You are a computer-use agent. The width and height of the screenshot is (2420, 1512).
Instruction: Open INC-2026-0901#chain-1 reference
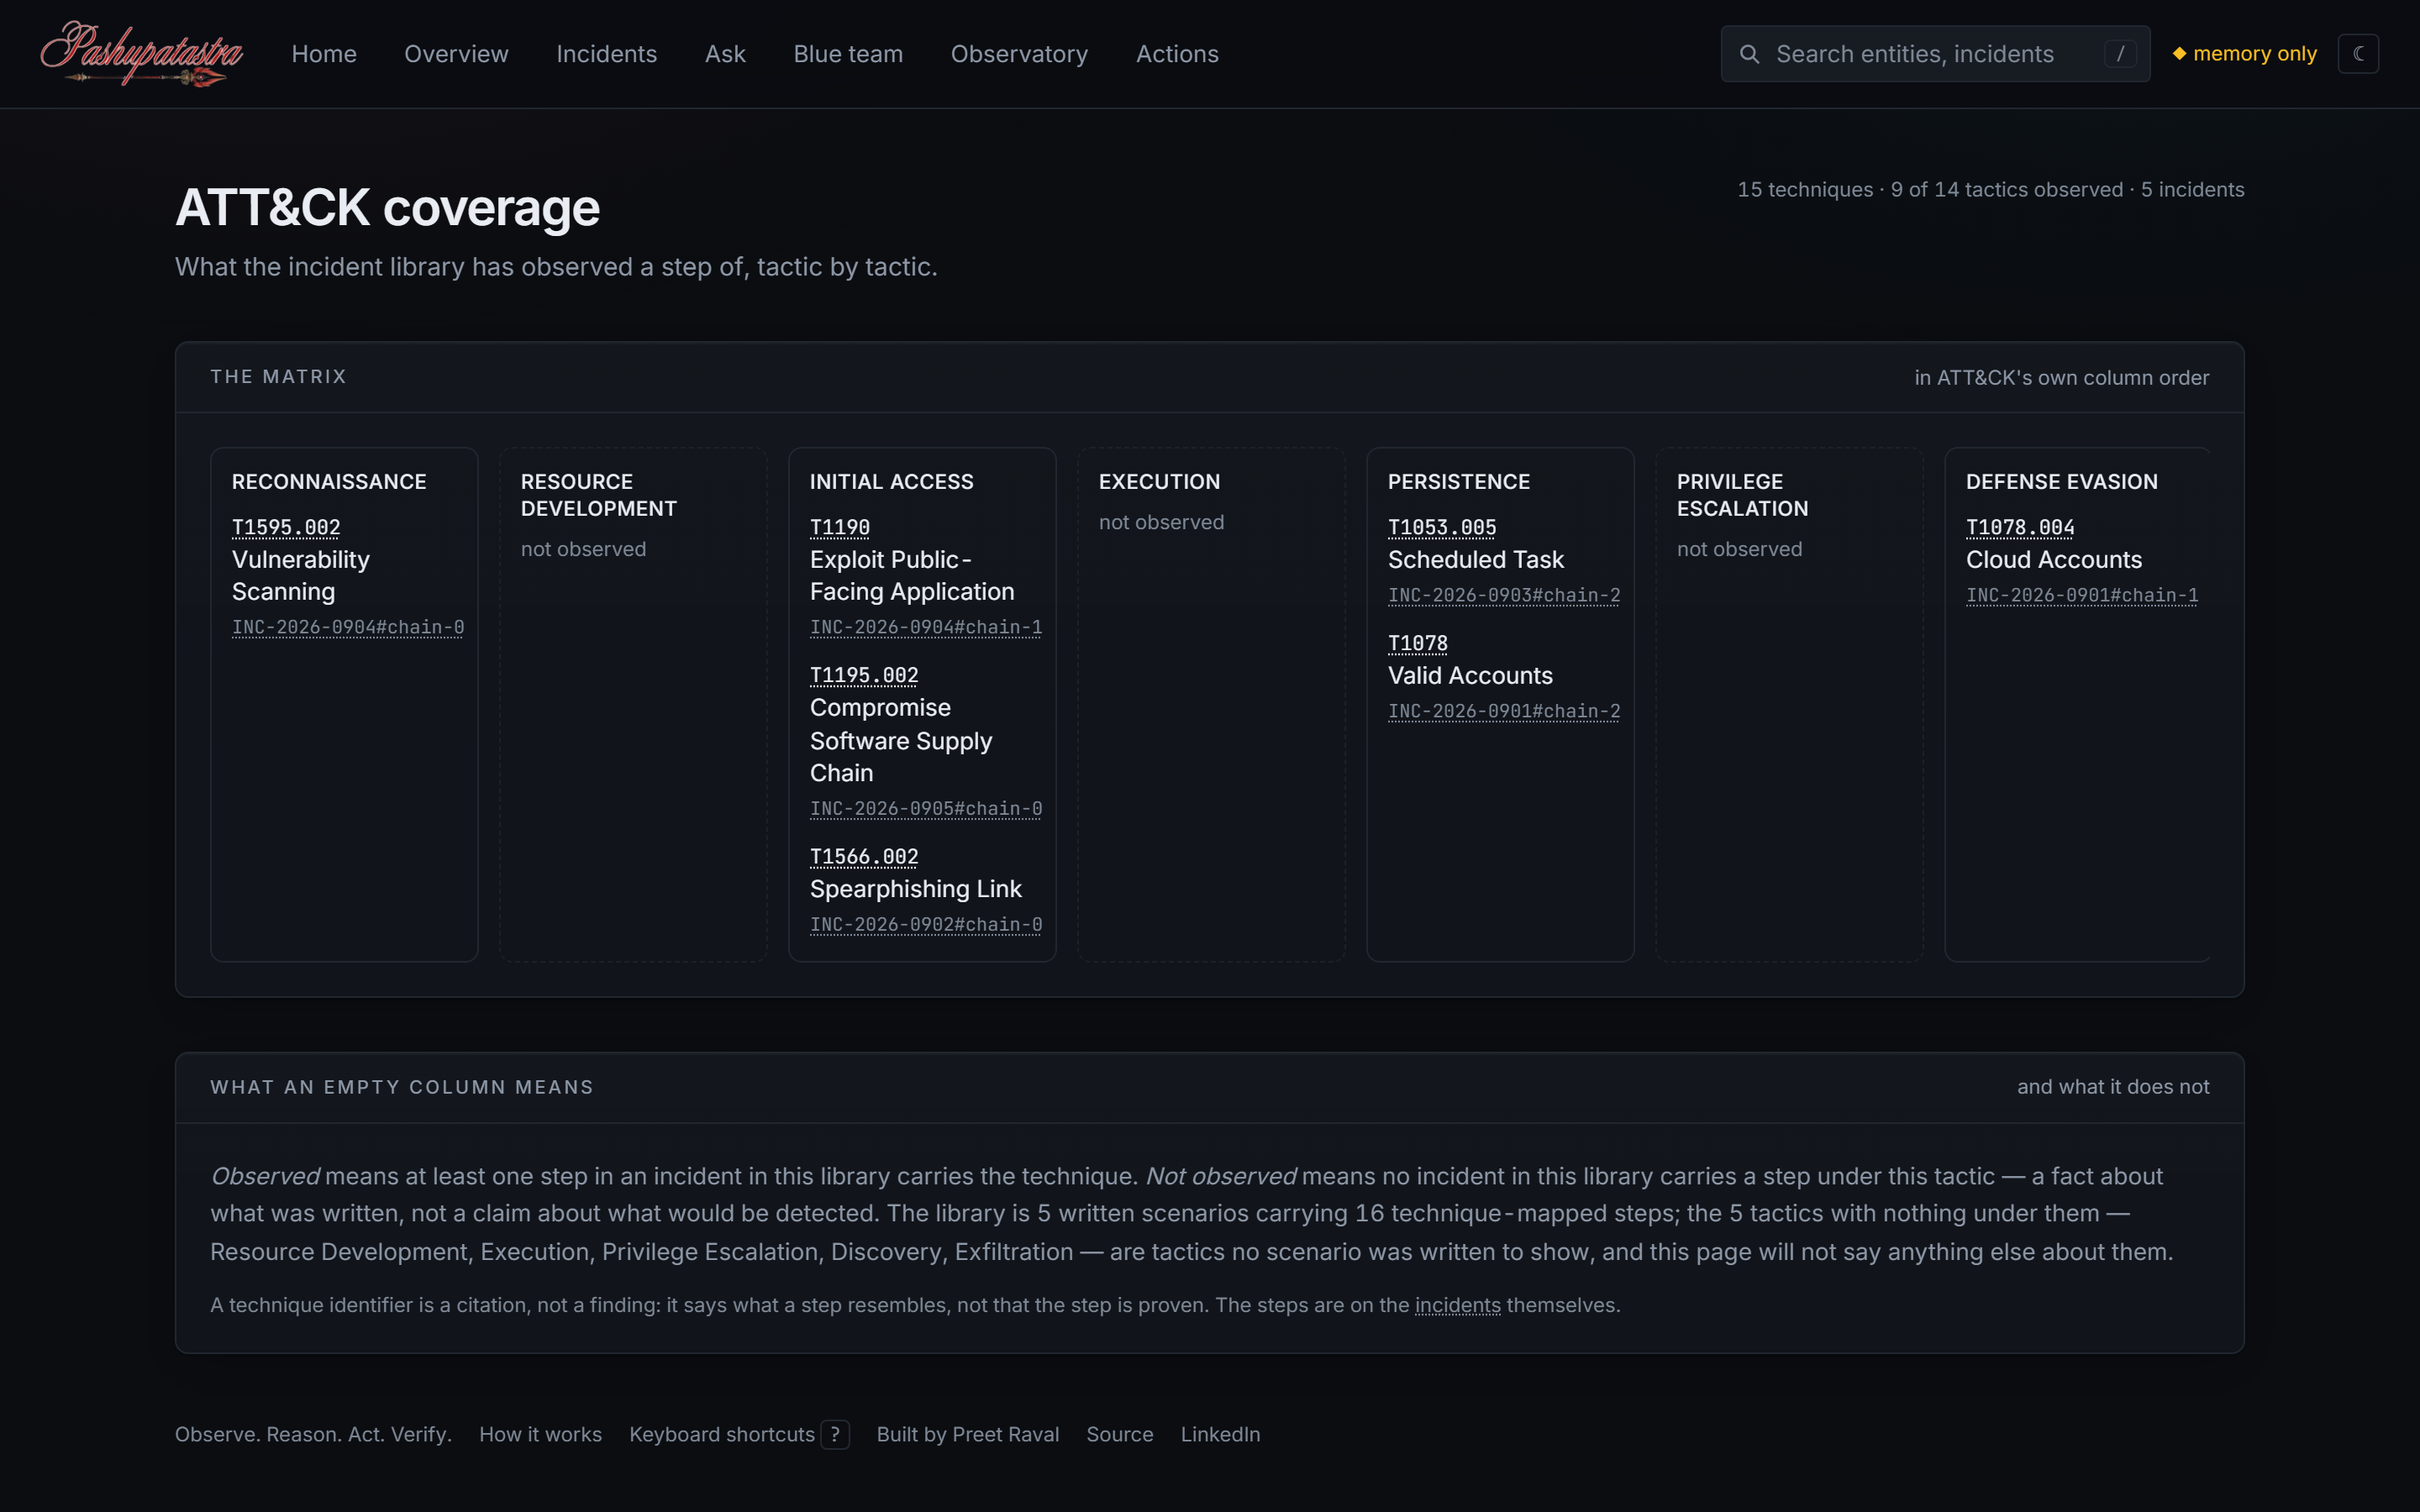pyautogui.click(x=2082, y=595)
